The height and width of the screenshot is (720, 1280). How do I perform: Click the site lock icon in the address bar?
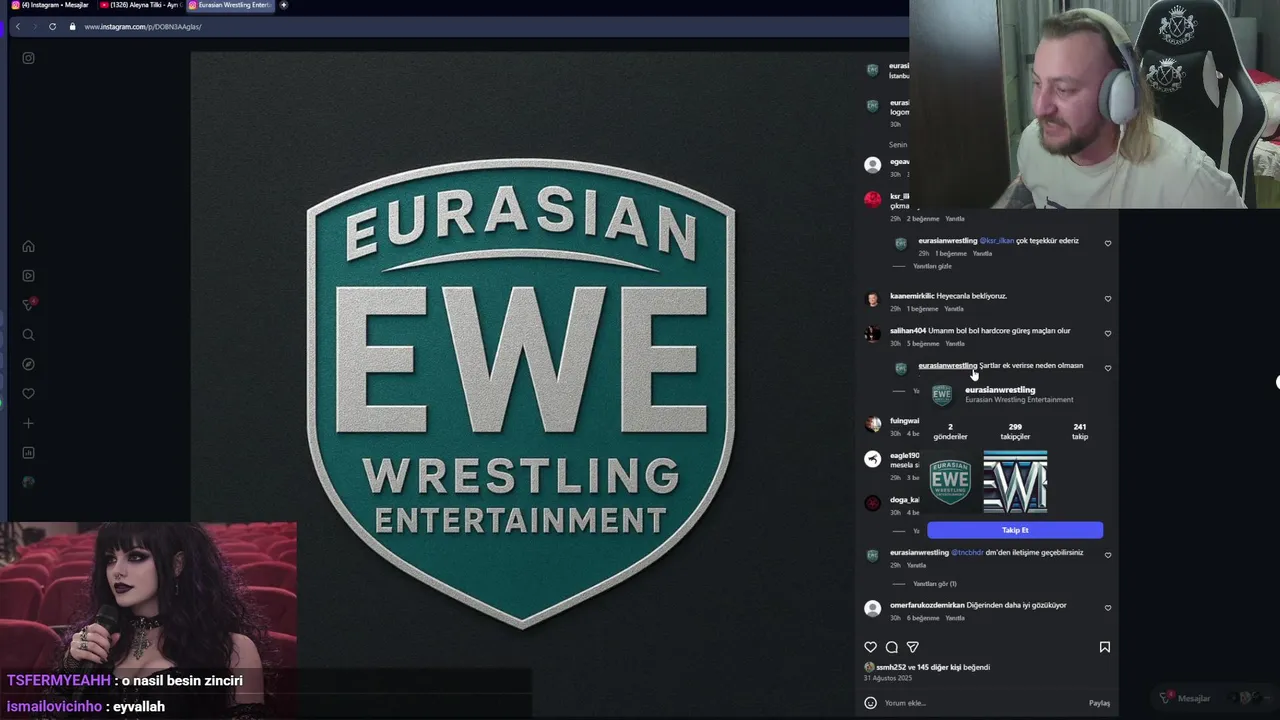72,26
